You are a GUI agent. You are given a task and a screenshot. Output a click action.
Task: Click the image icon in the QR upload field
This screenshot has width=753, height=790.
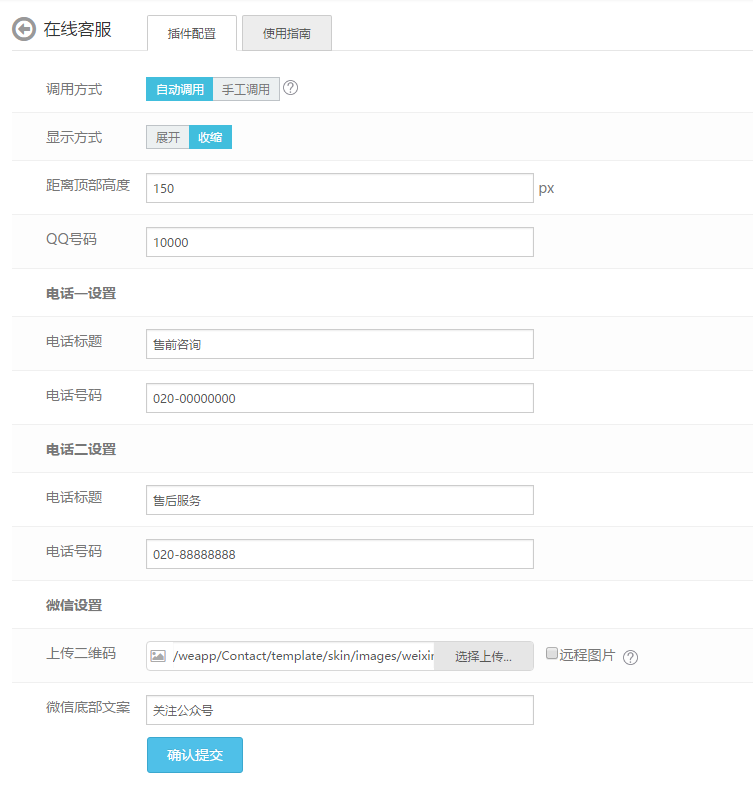(x=158, y=656)
